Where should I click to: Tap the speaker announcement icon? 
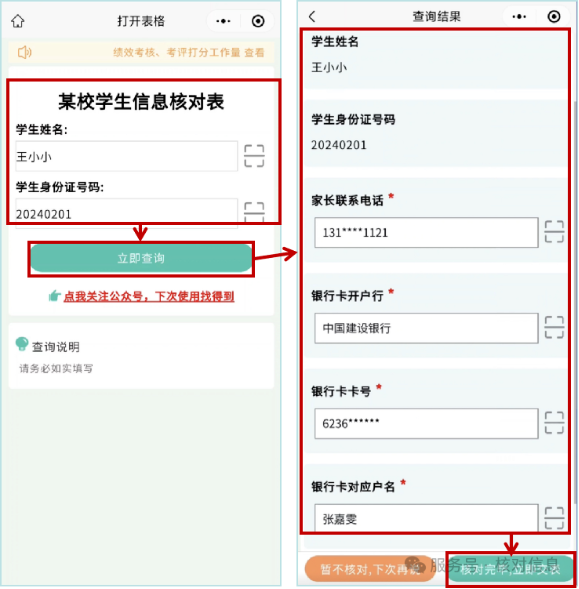(x=25, y=52)
